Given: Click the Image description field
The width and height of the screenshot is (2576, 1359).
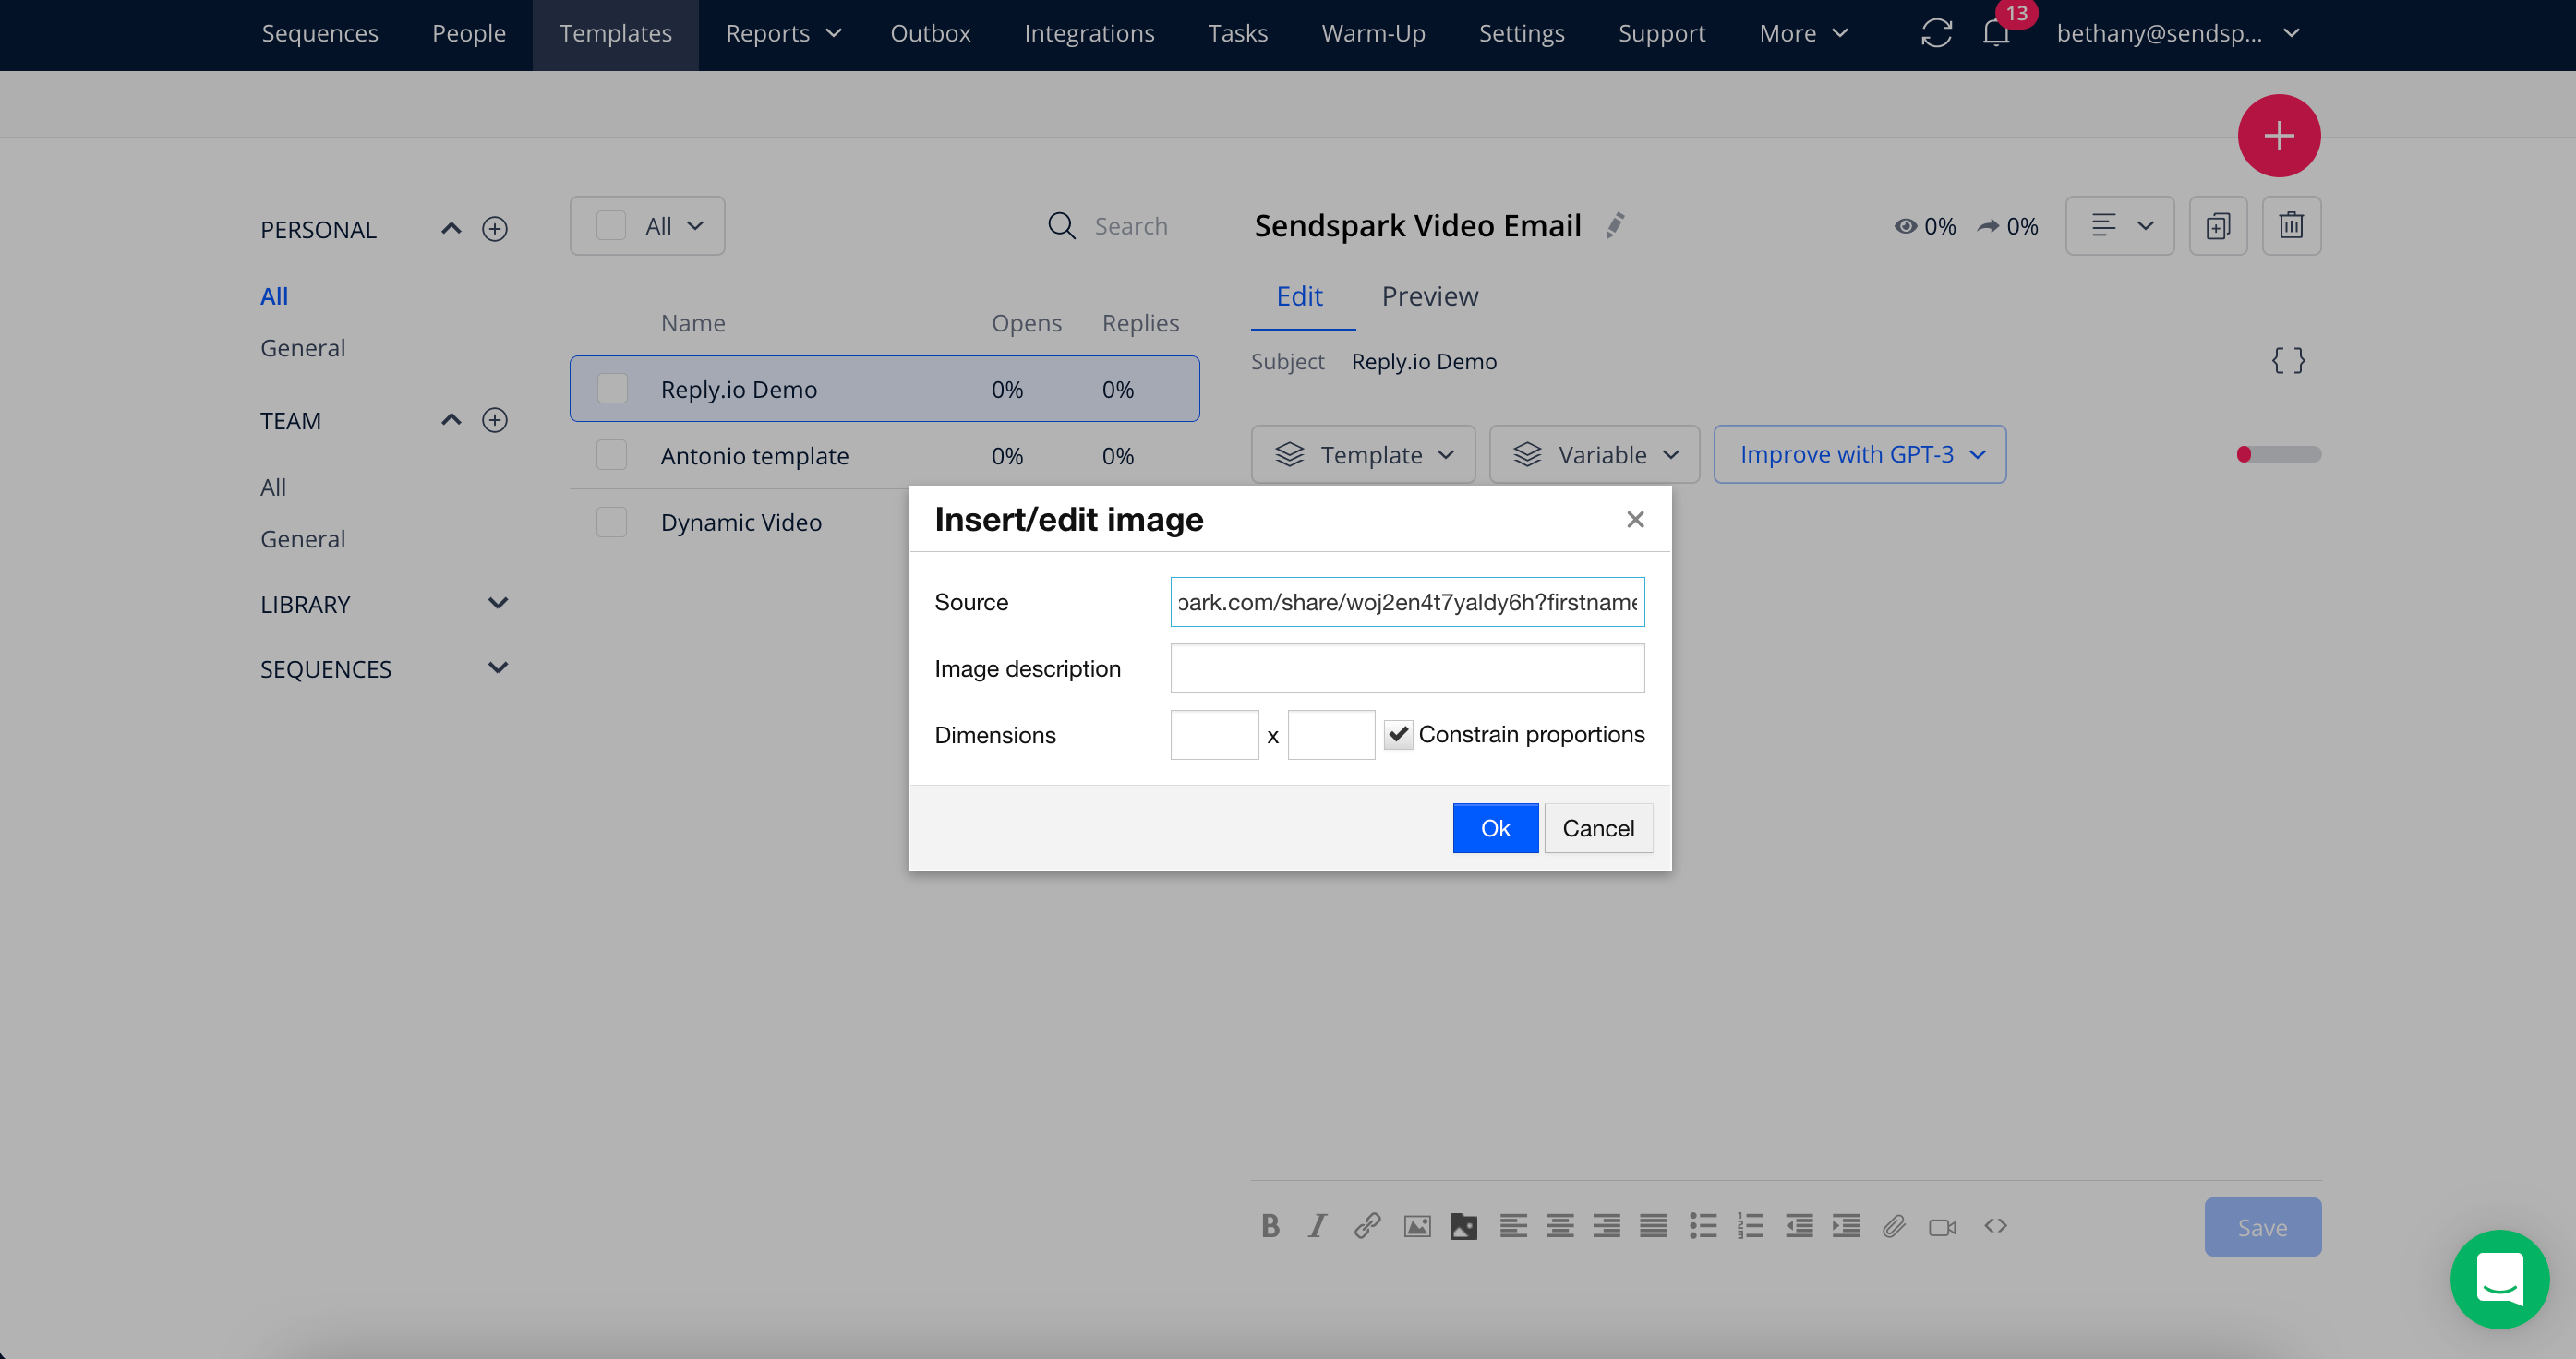Looking at the screenshot, I should 1407,668.
